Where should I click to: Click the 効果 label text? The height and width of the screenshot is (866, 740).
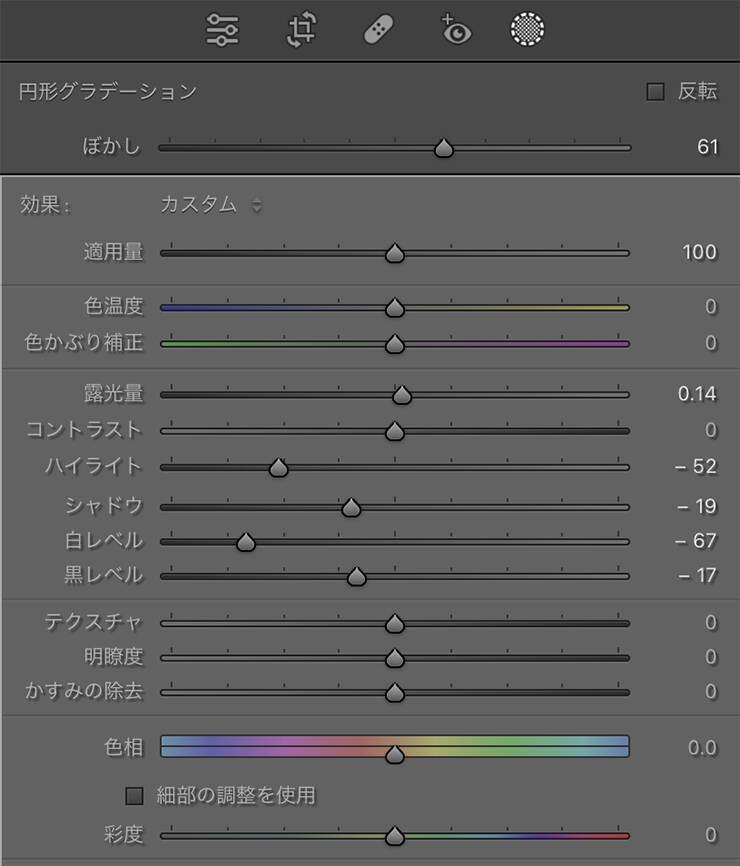(x=45, y=205)
